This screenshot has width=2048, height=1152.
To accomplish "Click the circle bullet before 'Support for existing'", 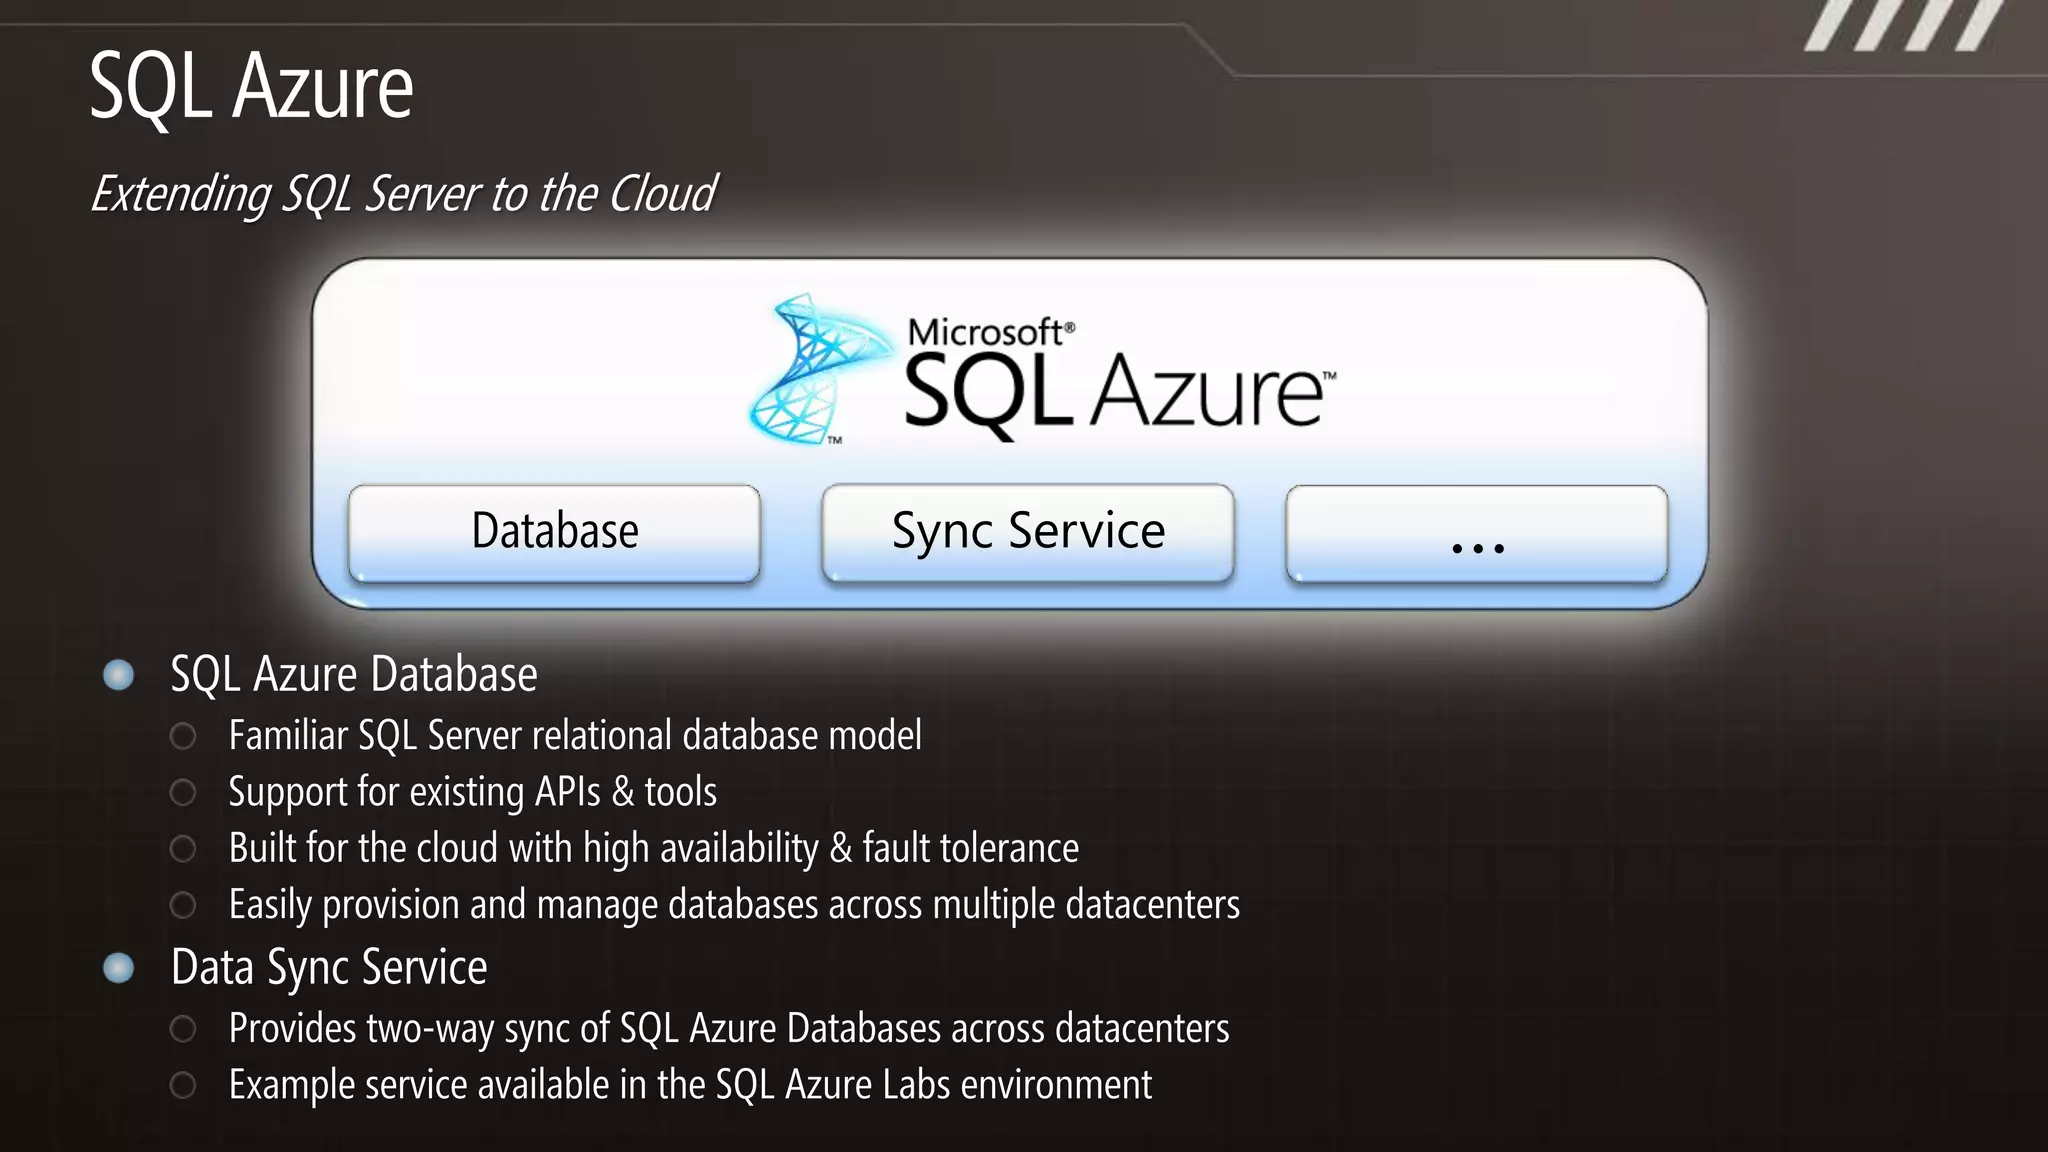I will (183, 793).
